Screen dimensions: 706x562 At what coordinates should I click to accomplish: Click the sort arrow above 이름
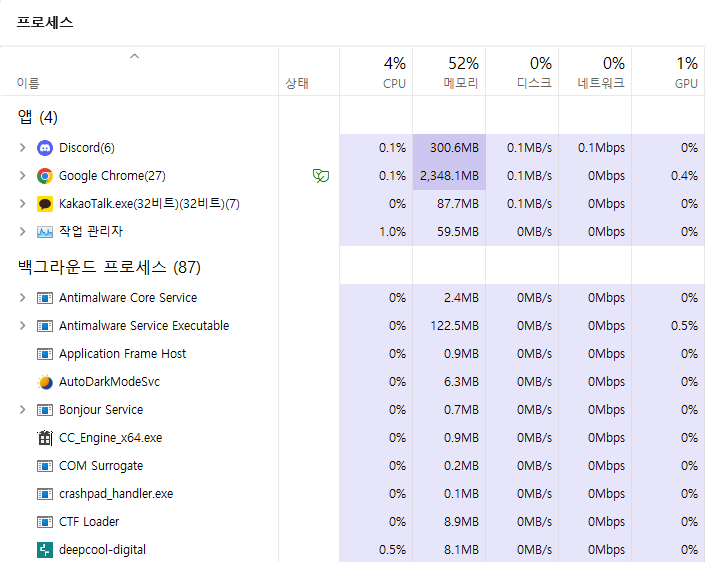point(134,56)
